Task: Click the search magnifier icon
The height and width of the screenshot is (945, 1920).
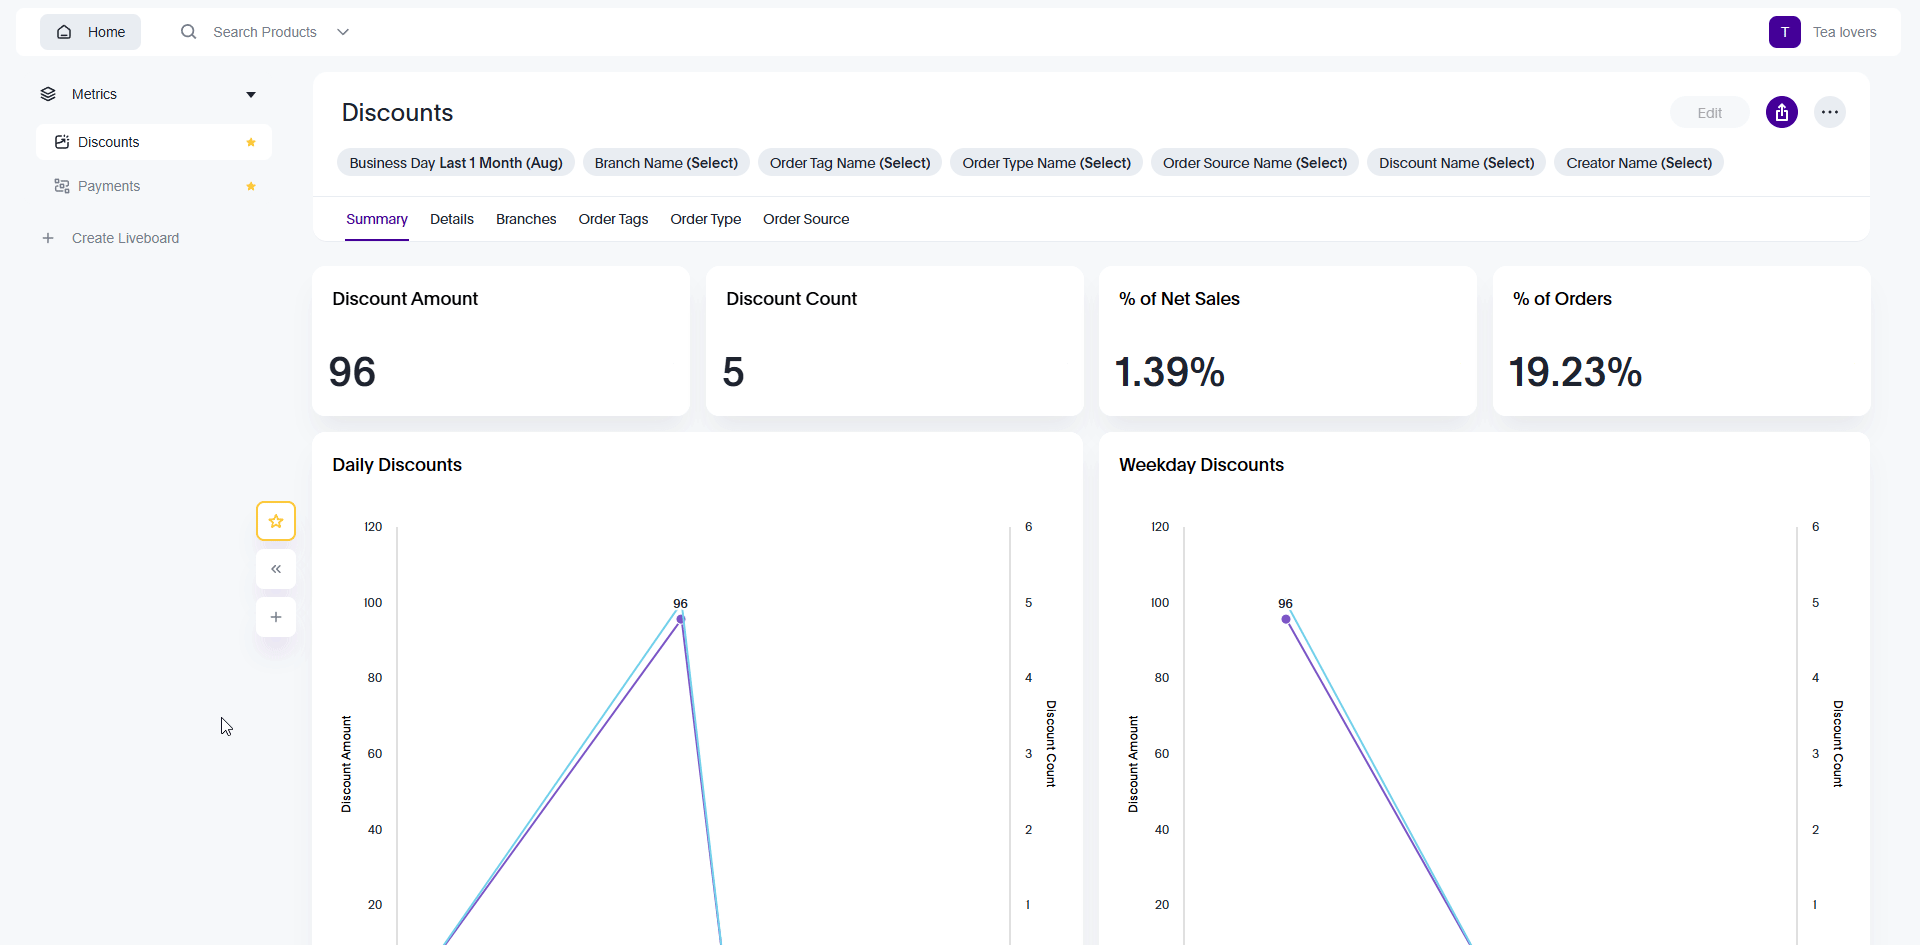Action: pos(188,32)
